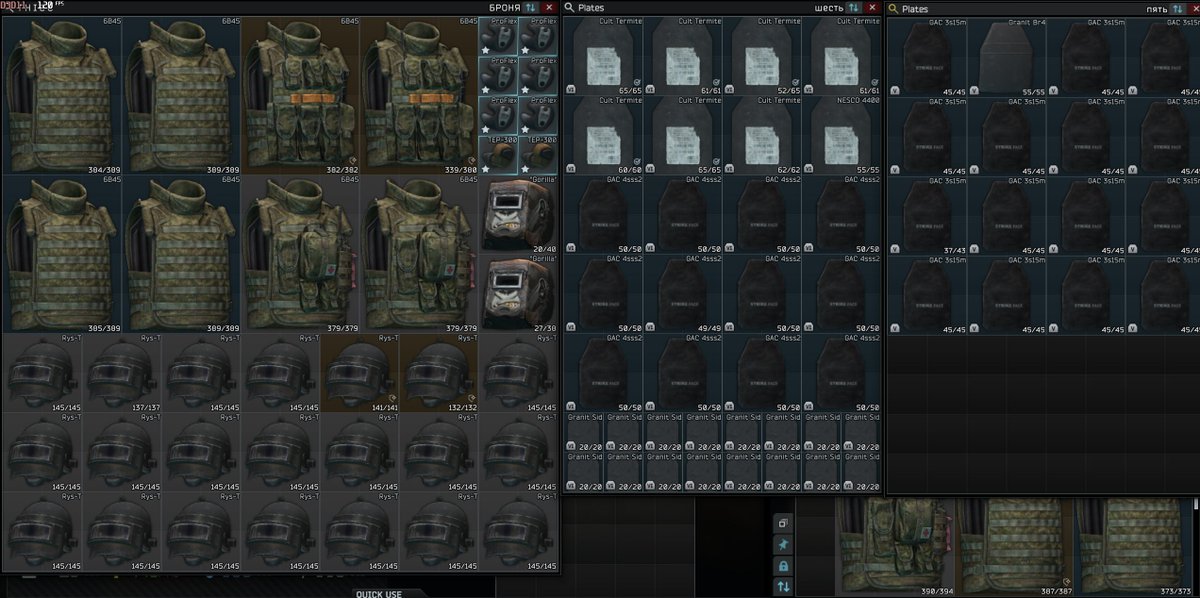Select the GAC 3s15m plate with 37/43 durability
Image resolution: width=1200 pixels, height=598 pixels.
[x=926, y=216]
